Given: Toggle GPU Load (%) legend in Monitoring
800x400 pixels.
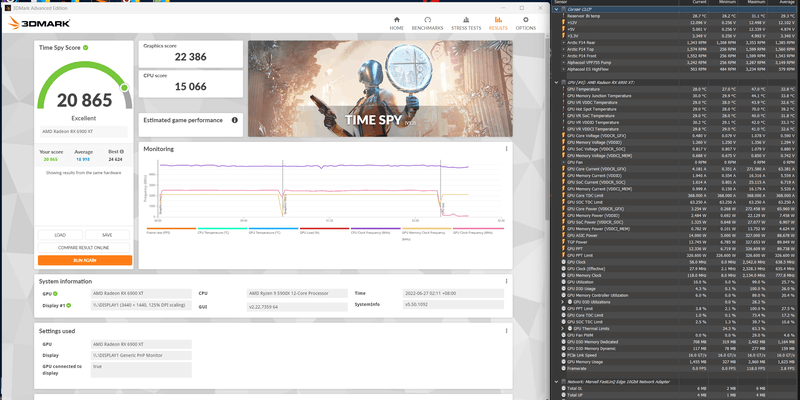Looking at the screenshot, I should coord(324,231).
